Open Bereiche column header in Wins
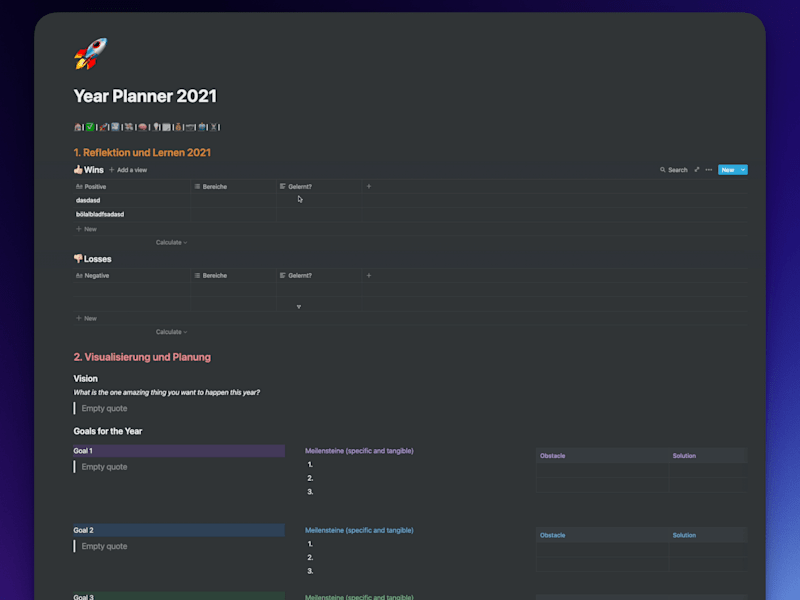Screen dimensions: 800x600 pyautogui.click(x=234, y=187)
